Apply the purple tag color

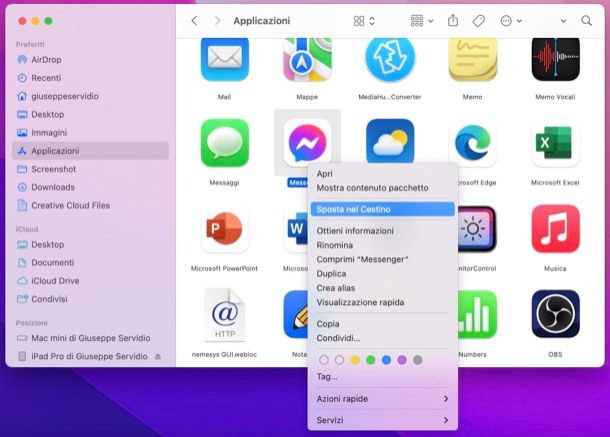402,360
